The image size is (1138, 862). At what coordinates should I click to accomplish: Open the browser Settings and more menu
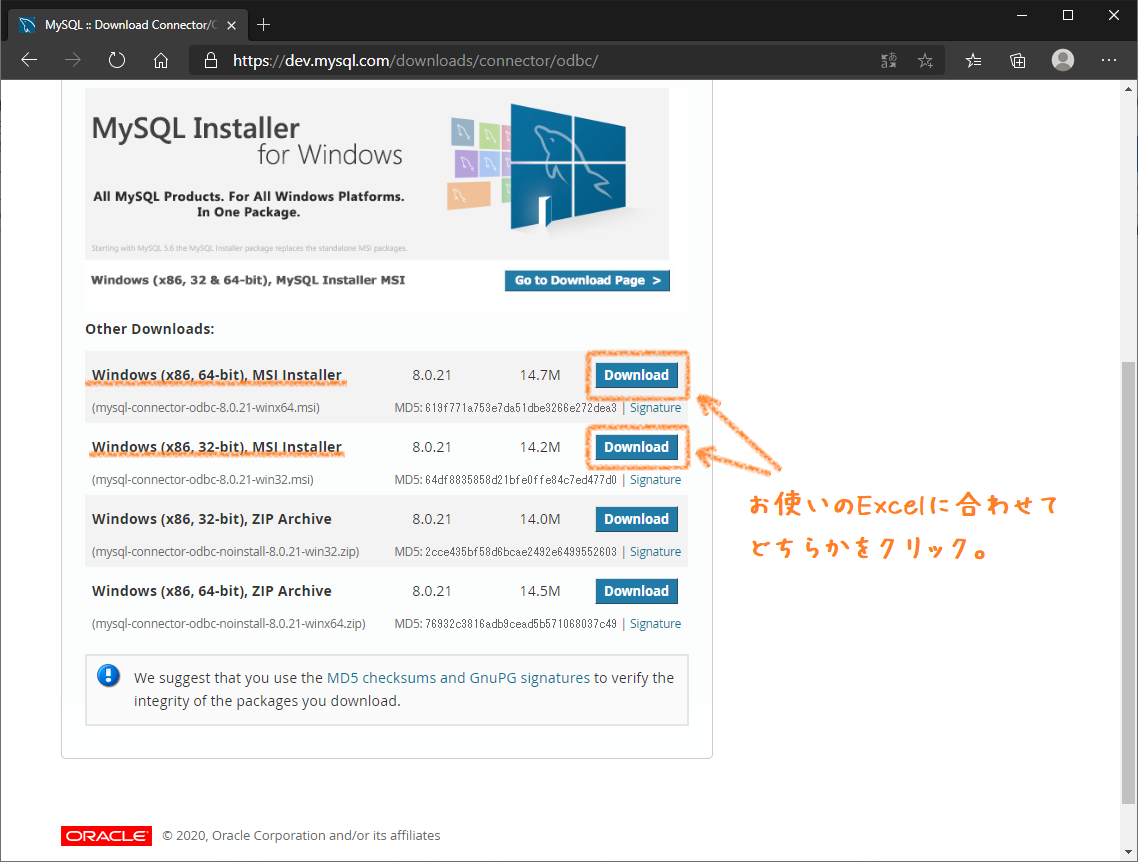click(1108, 60)
